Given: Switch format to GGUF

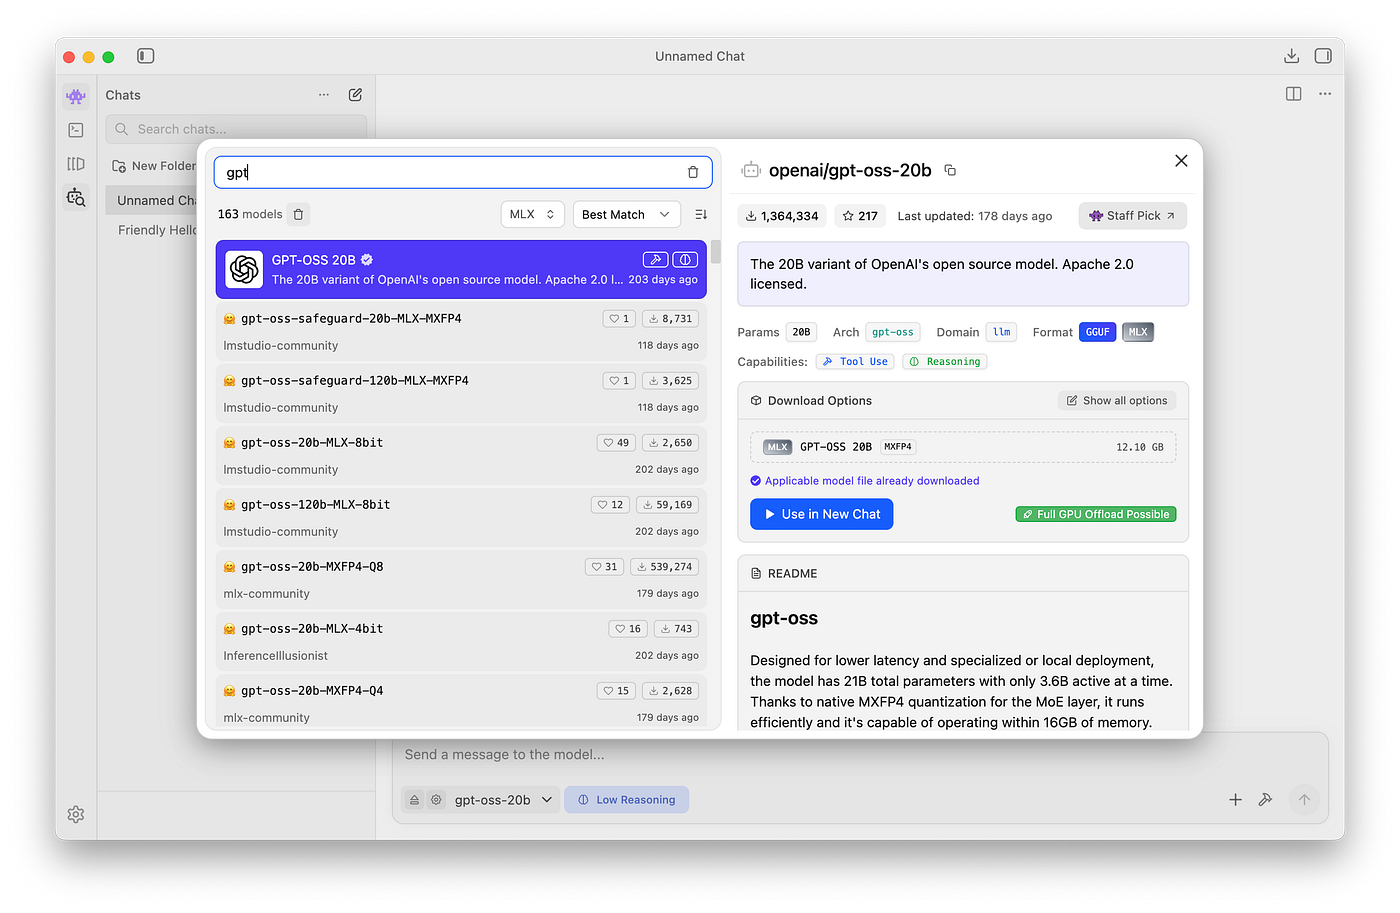Looking at the screenshot, I should (1097, 332).
